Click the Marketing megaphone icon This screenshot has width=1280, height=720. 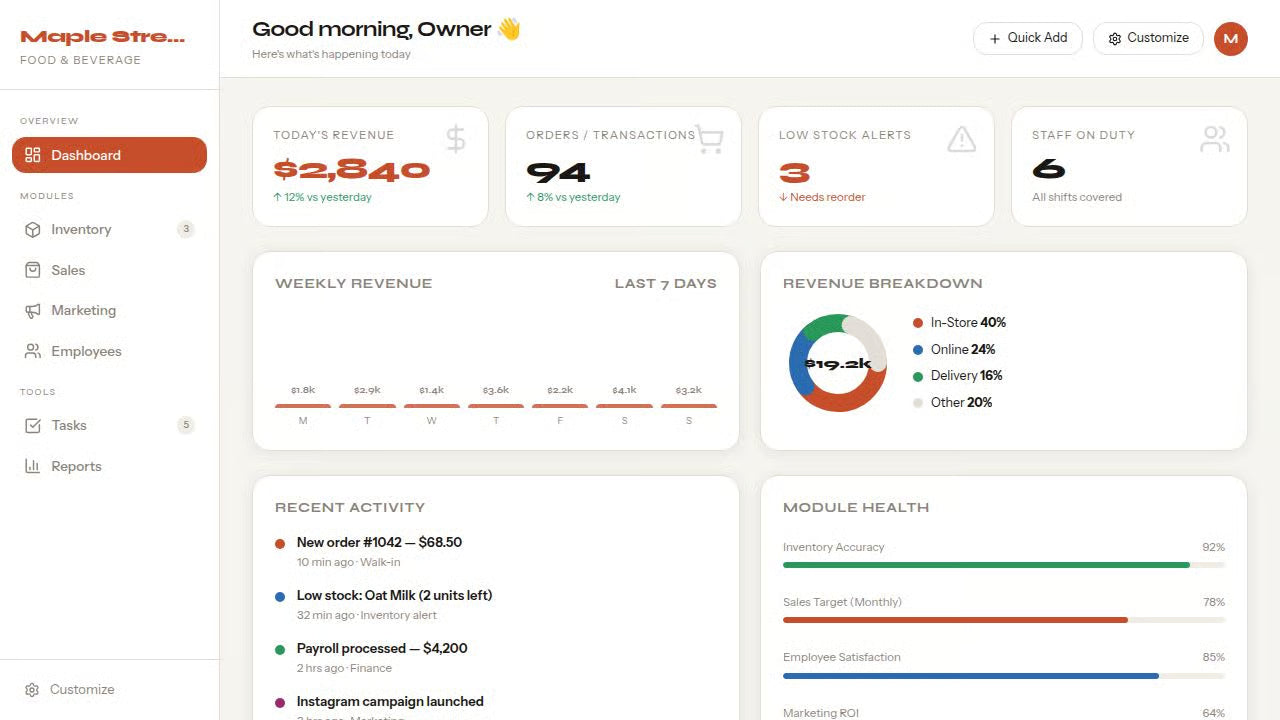31,310
